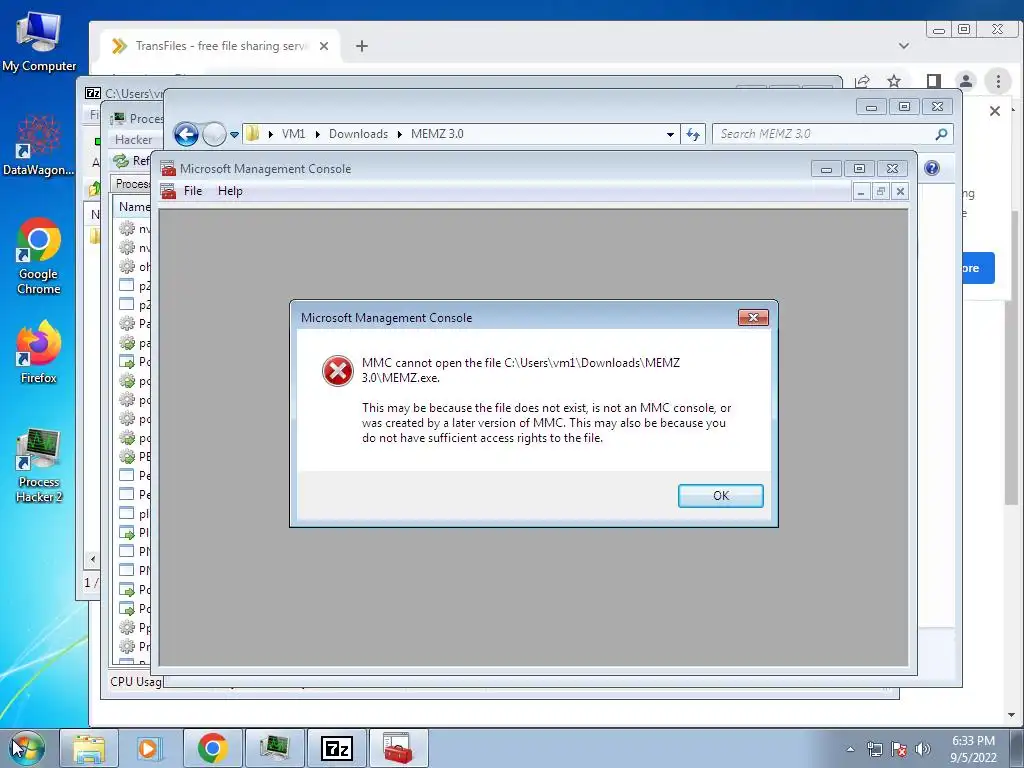Click the Explorer forward navigation button
1024x768 pixels.
214,135
